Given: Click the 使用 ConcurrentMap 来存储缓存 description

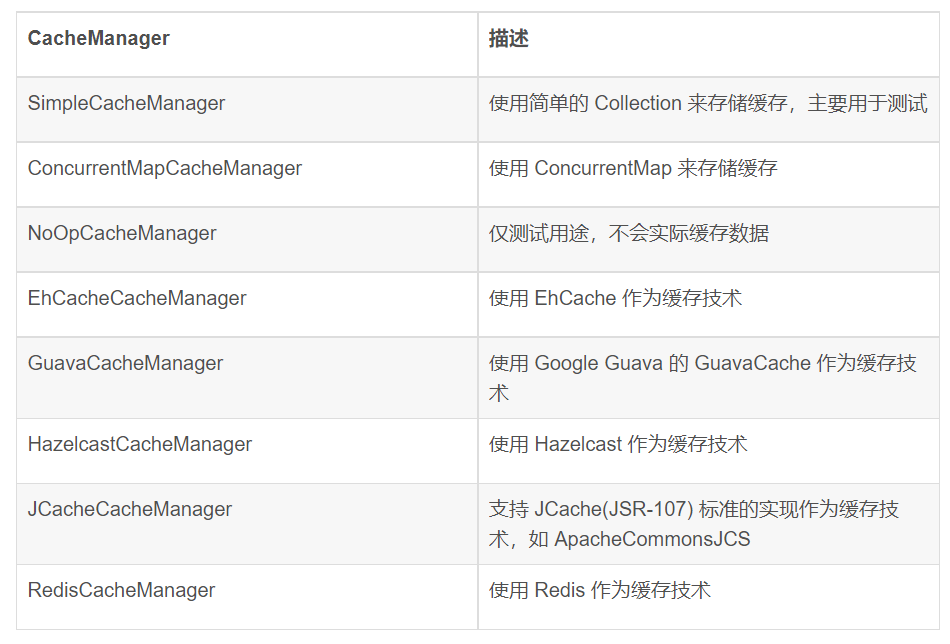Looking at the screenshot, I should pyautogui.click(x=632, y=168).
